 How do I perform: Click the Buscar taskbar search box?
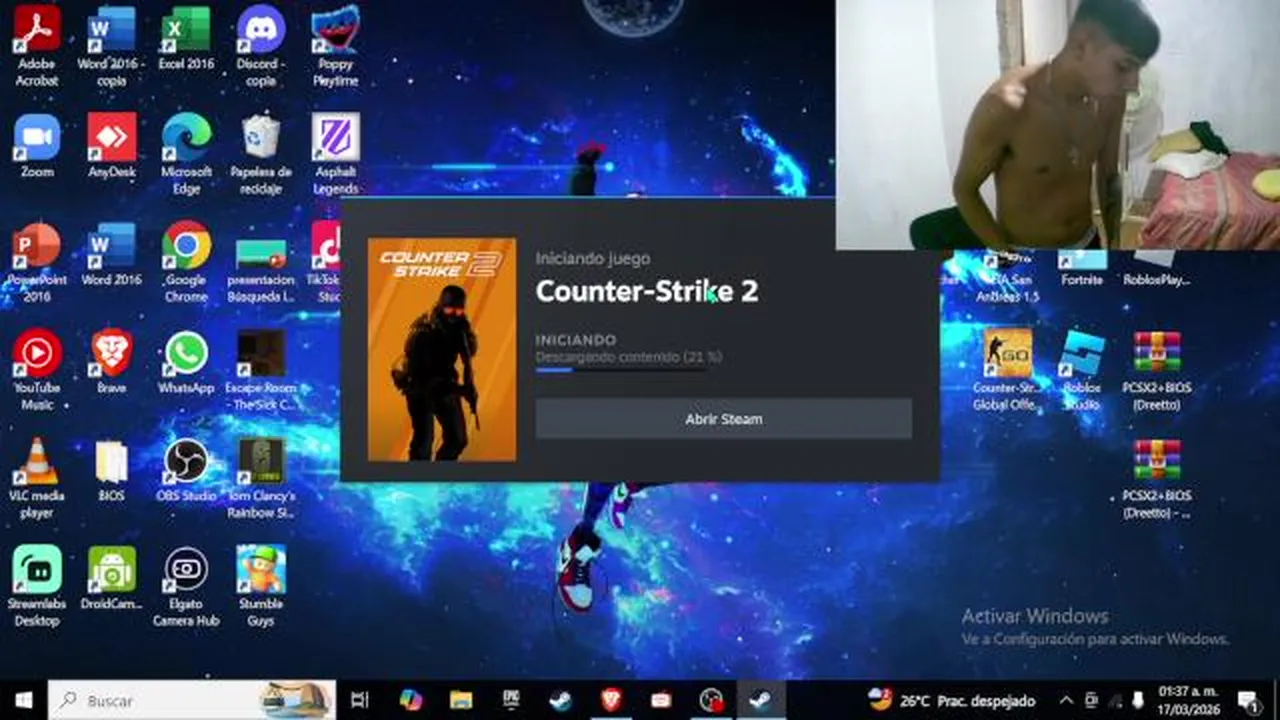[x=192, y=700]
